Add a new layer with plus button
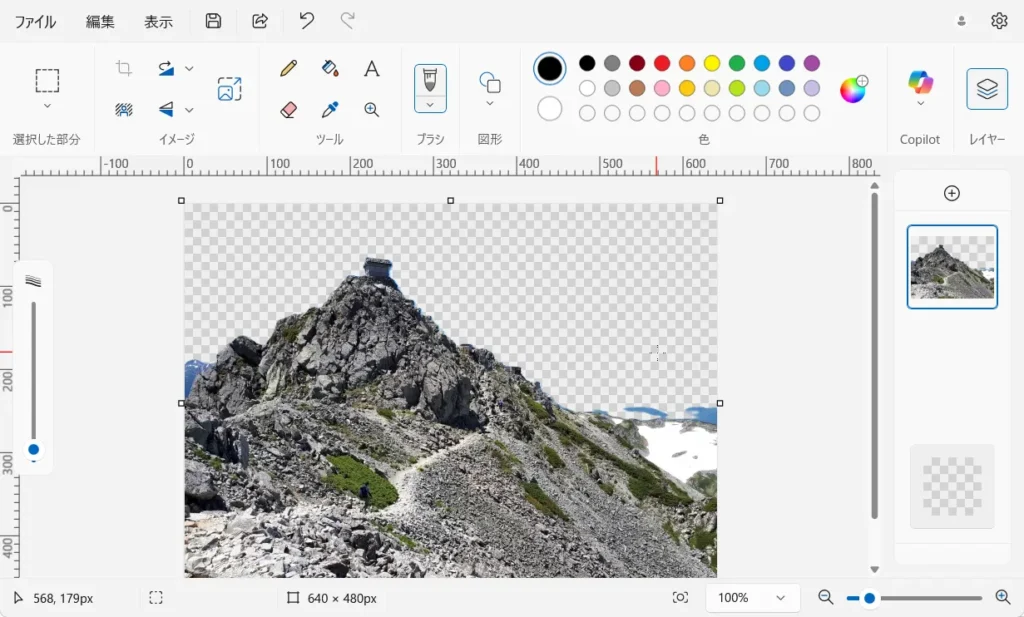Image resolution: width=1024 pixels, height=617 pixels. pyautogui.click(x=951, y=193)
